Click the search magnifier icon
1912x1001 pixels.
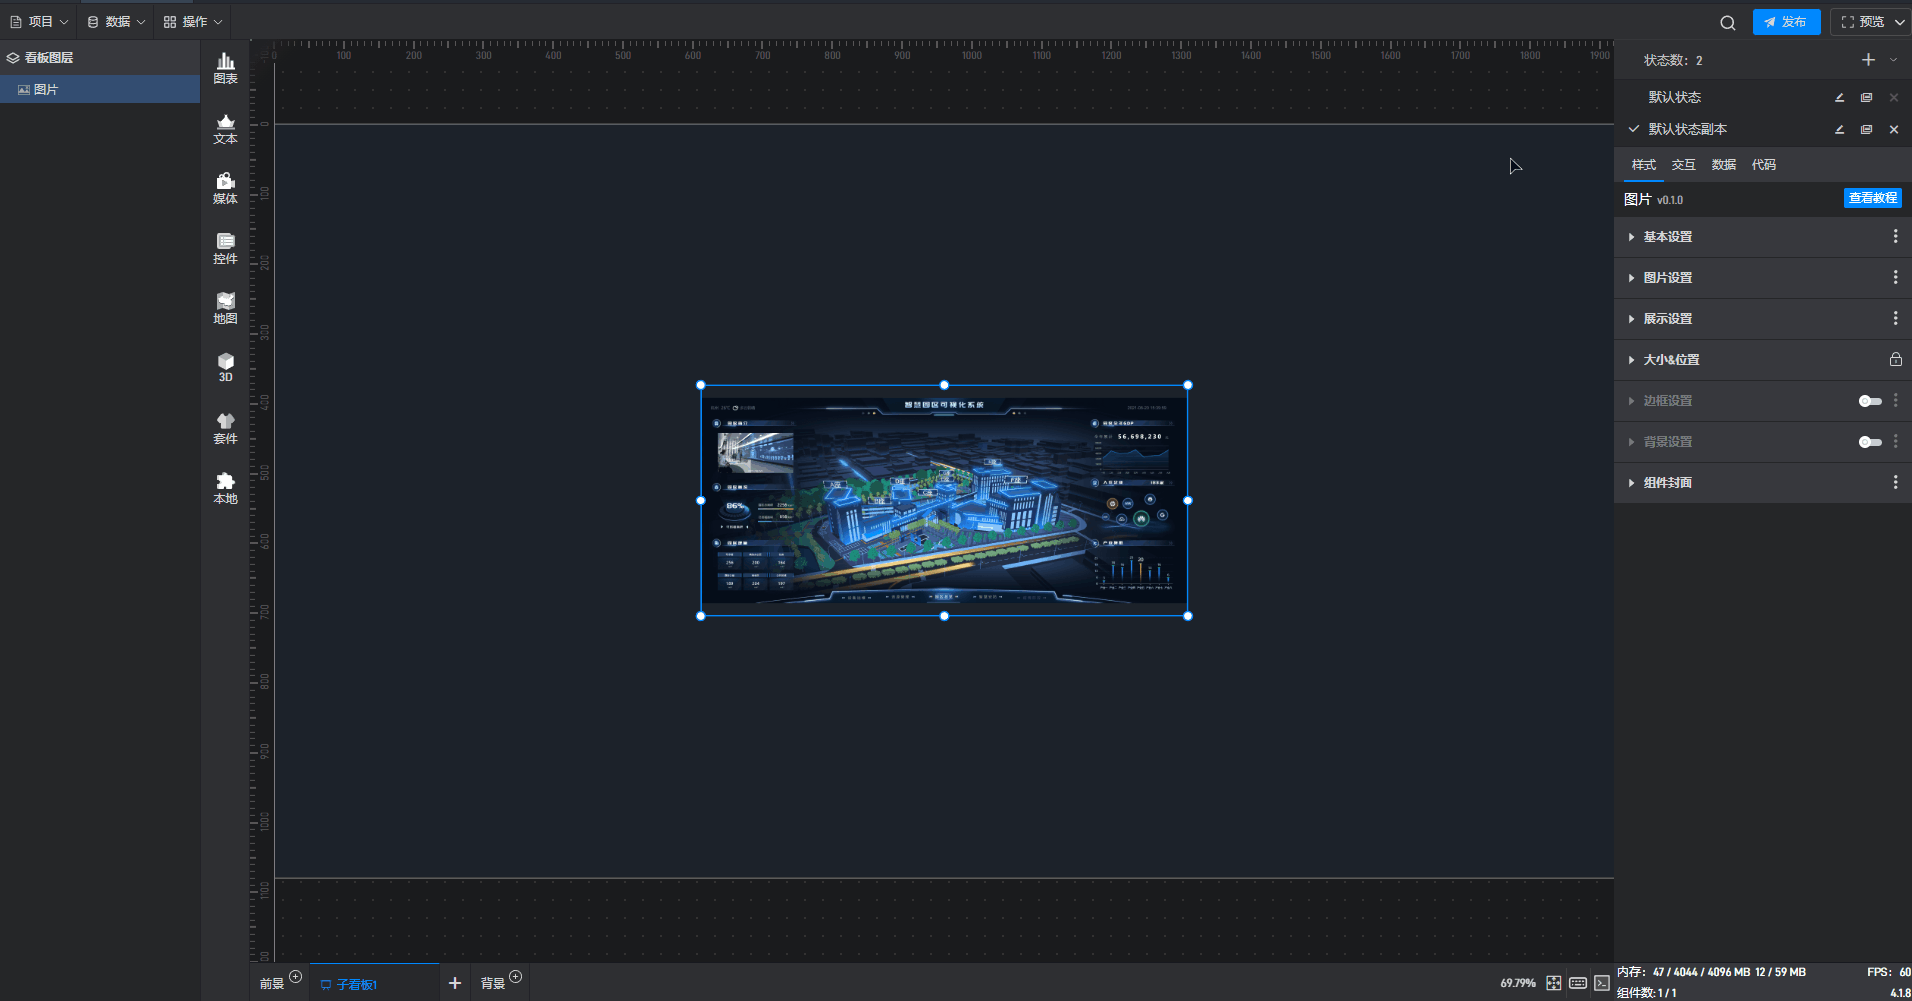point(1727,22)
